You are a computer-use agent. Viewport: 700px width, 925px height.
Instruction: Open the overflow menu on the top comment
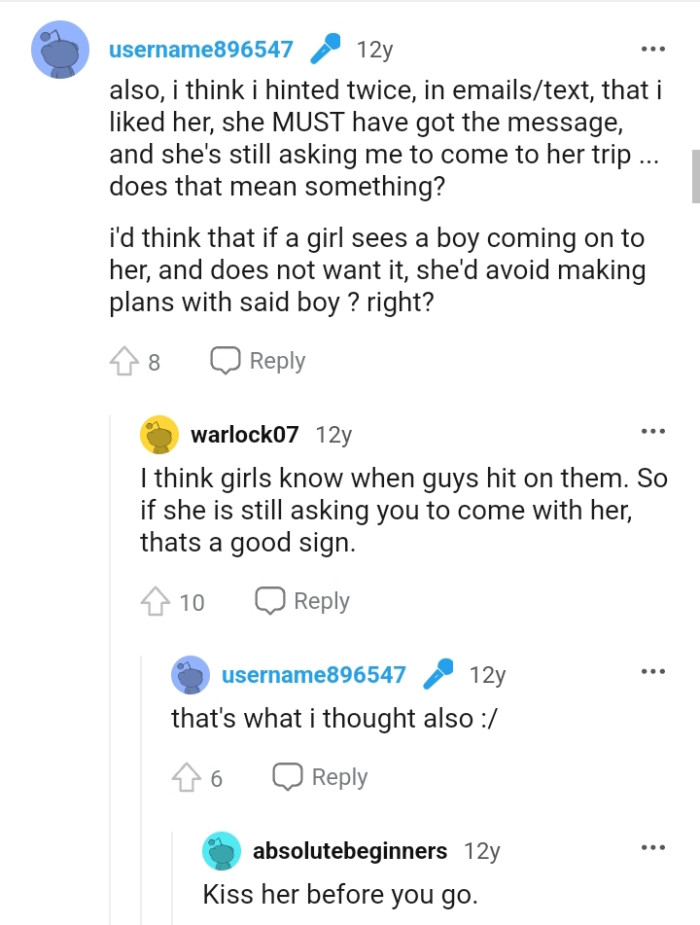tap(653, 47)
